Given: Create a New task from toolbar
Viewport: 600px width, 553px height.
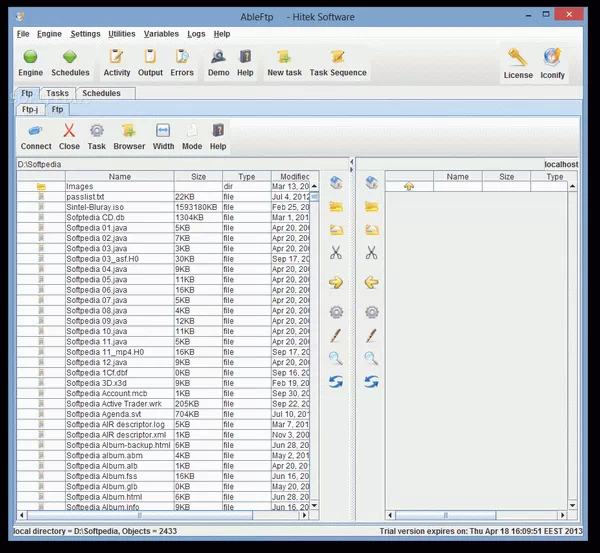Looking at the screenshot, I should 284,57.
